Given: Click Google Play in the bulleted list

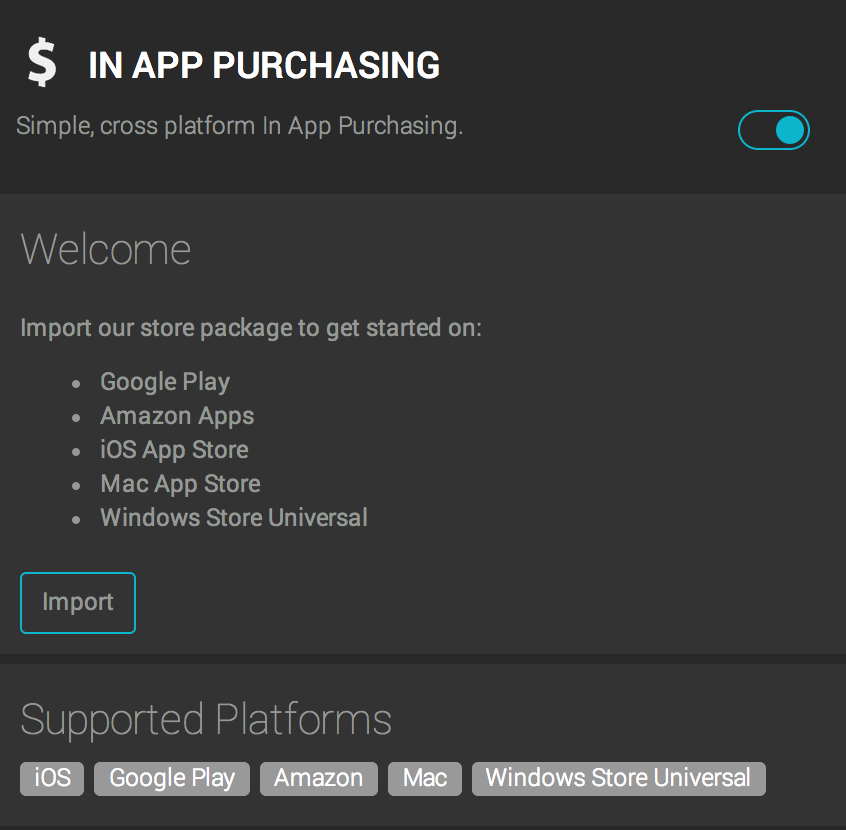Looking at the screenshot, I should [x=165, y=383].
